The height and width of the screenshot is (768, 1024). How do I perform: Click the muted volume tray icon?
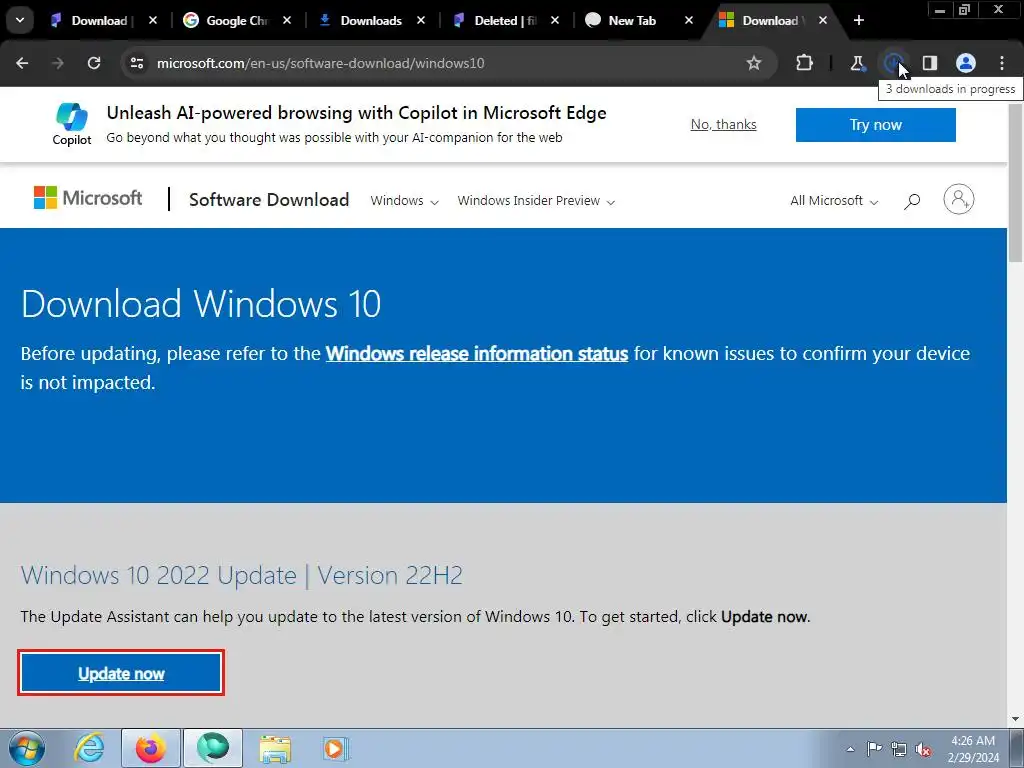(923, 749)
